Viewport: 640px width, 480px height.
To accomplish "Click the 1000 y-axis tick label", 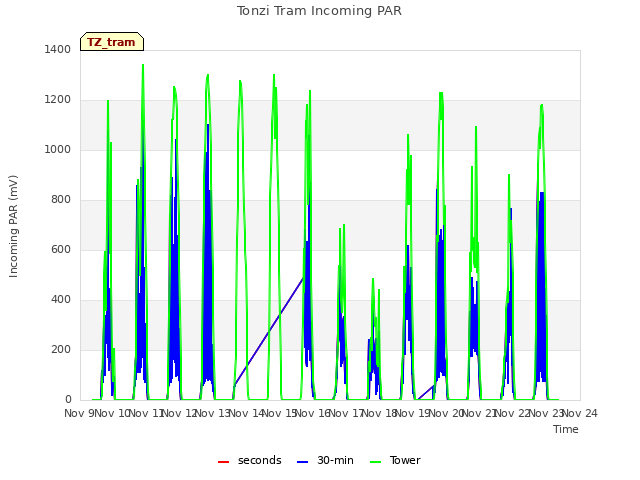I will tap(58, 149).
